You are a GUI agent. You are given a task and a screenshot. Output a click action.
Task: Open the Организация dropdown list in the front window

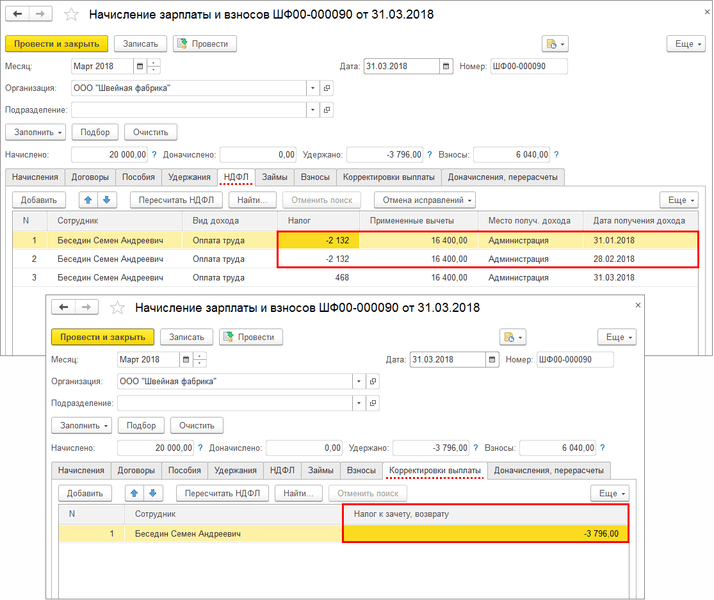pyautogui.click(x=359, y=381)
